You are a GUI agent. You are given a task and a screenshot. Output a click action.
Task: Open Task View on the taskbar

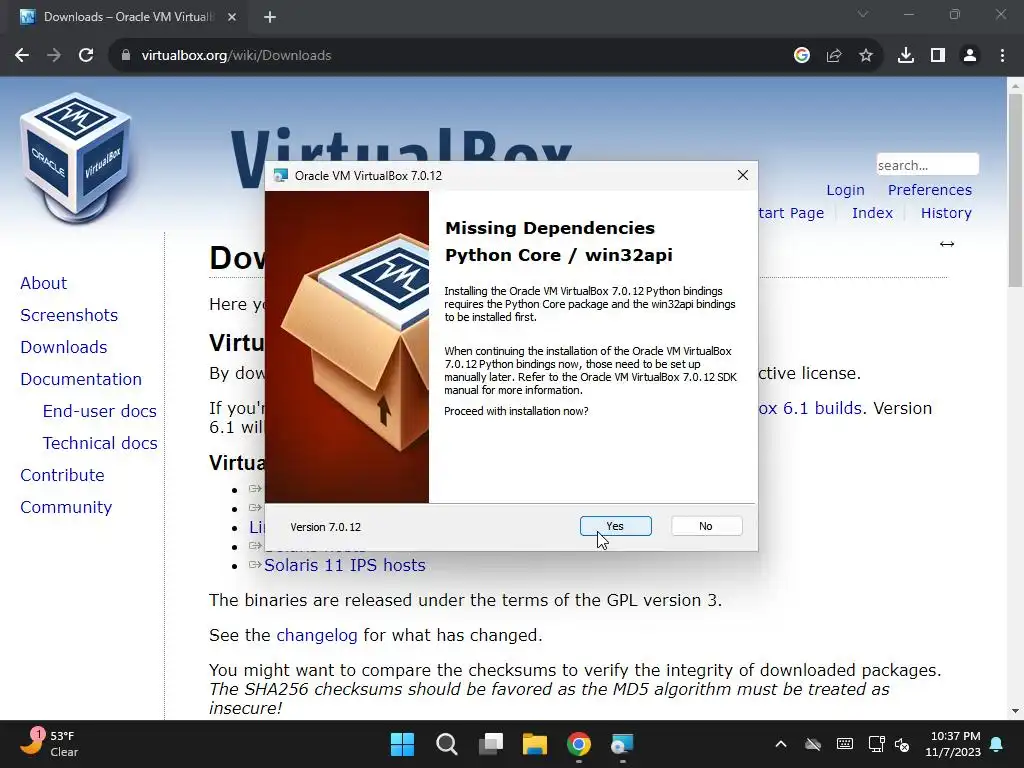(490, 744)
